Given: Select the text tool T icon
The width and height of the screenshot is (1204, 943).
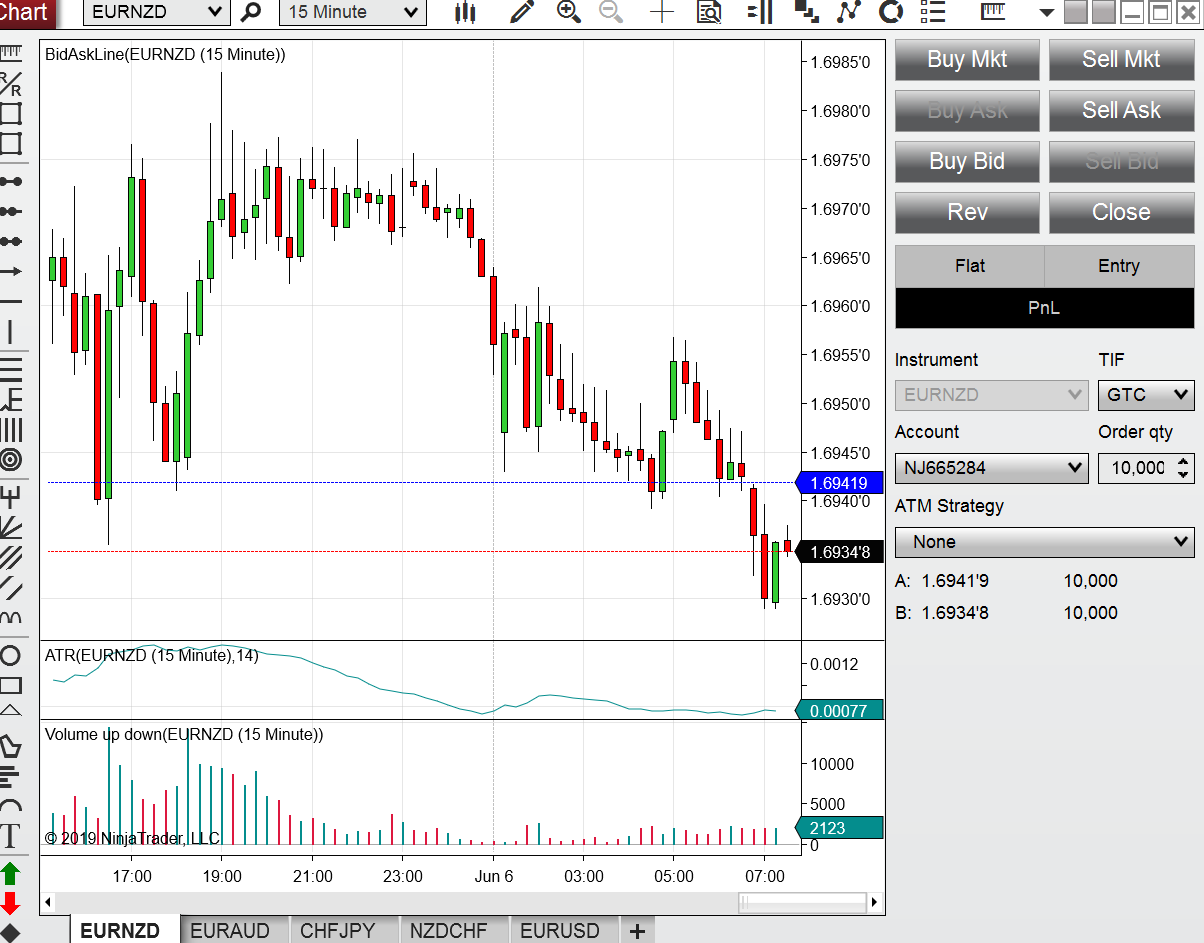Looking at the screenshot, I should click(11, 836).
